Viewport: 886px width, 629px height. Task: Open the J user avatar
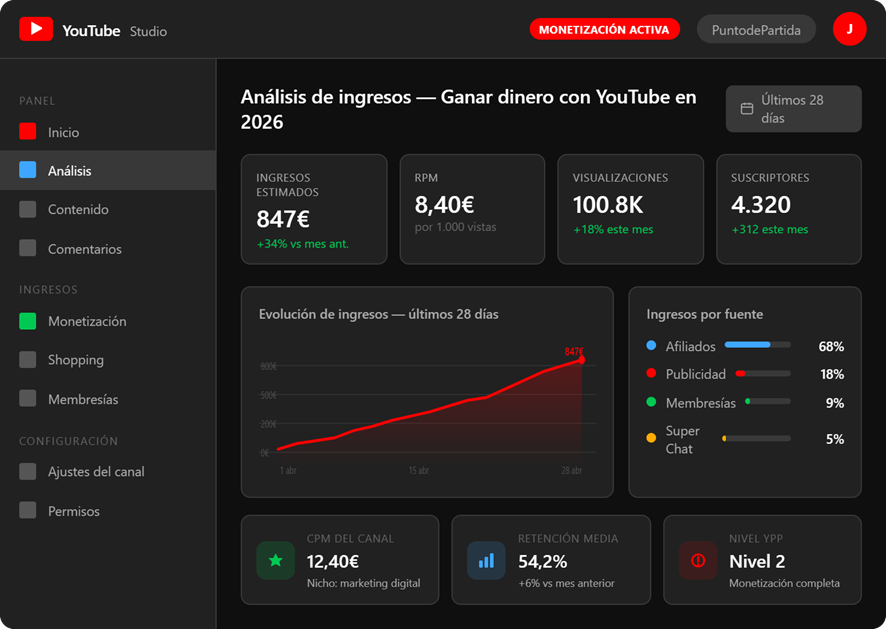[x=849, y=29]
